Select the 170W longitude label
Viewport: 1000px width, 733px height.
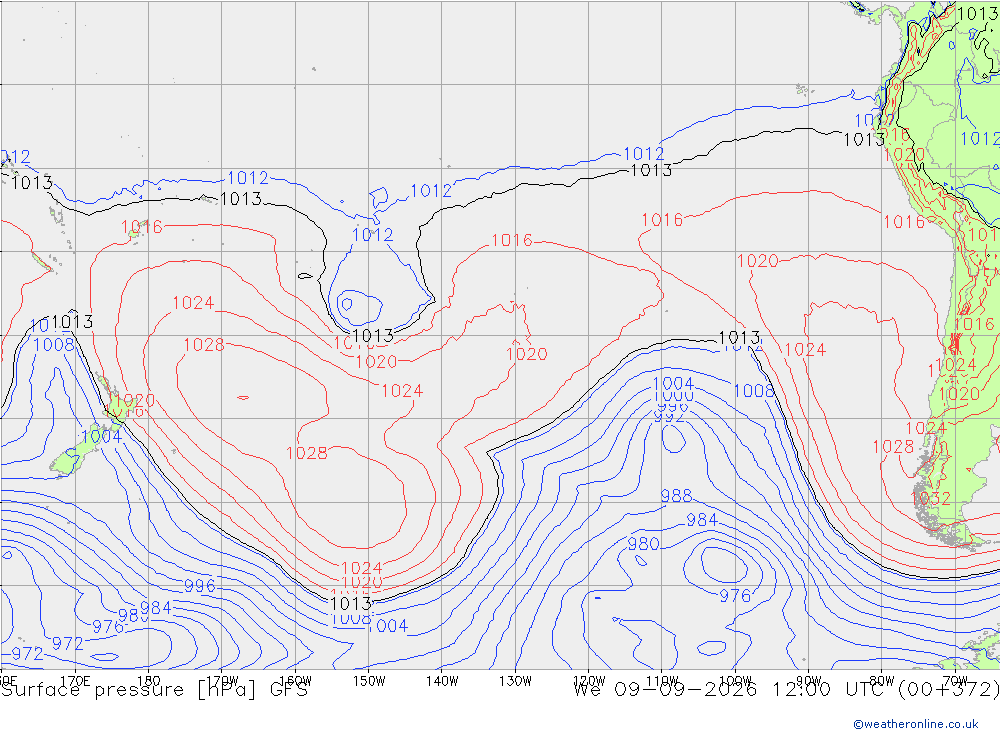(x=222, y=681)
